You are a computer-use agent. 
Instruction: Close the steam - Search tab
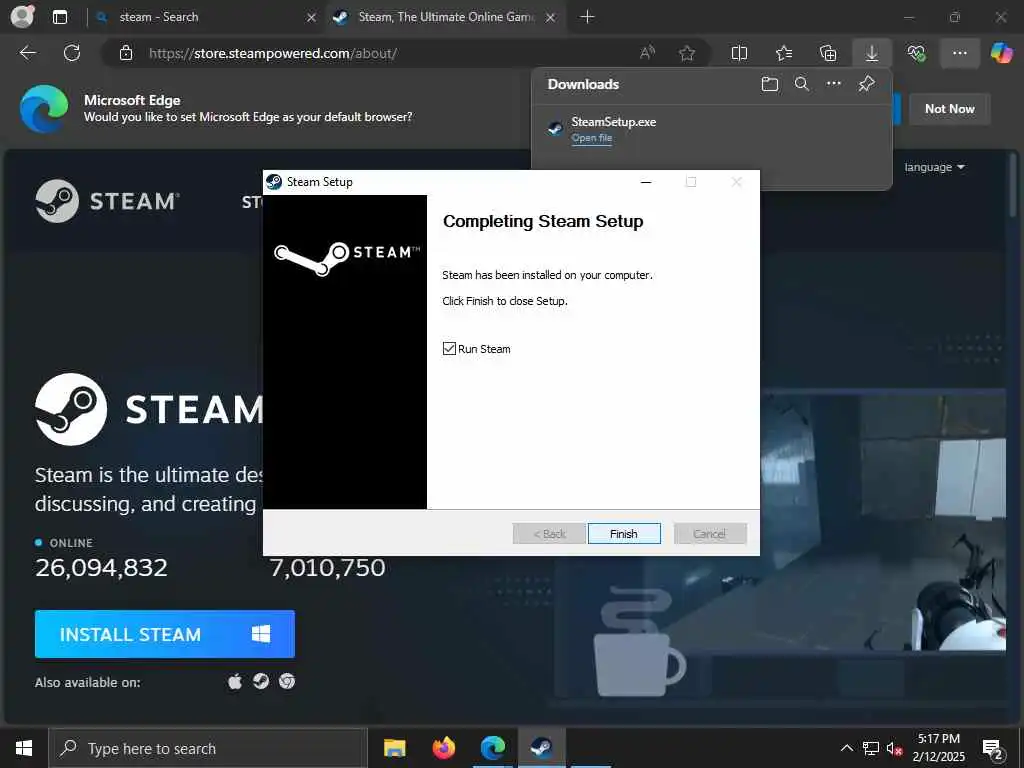(x=312, y=17)
